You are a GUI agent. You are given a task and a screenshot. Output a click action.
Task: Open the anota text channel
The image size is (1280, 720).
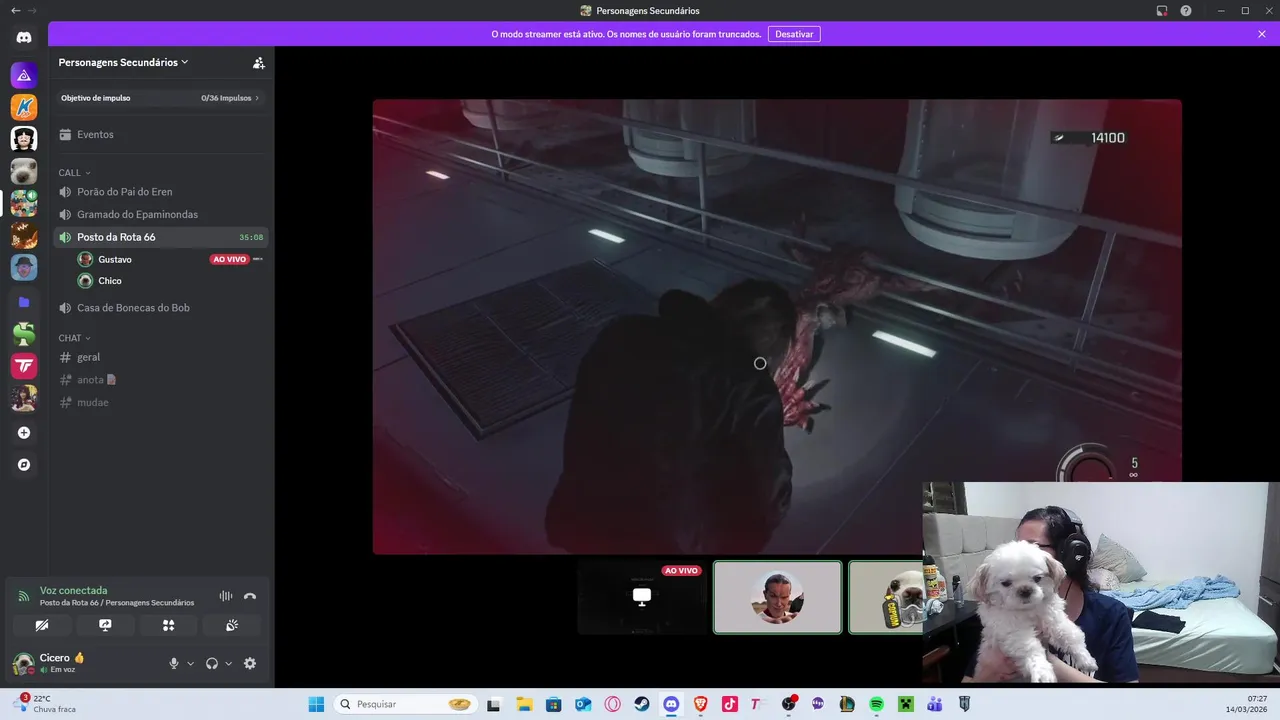coord(161,380)
